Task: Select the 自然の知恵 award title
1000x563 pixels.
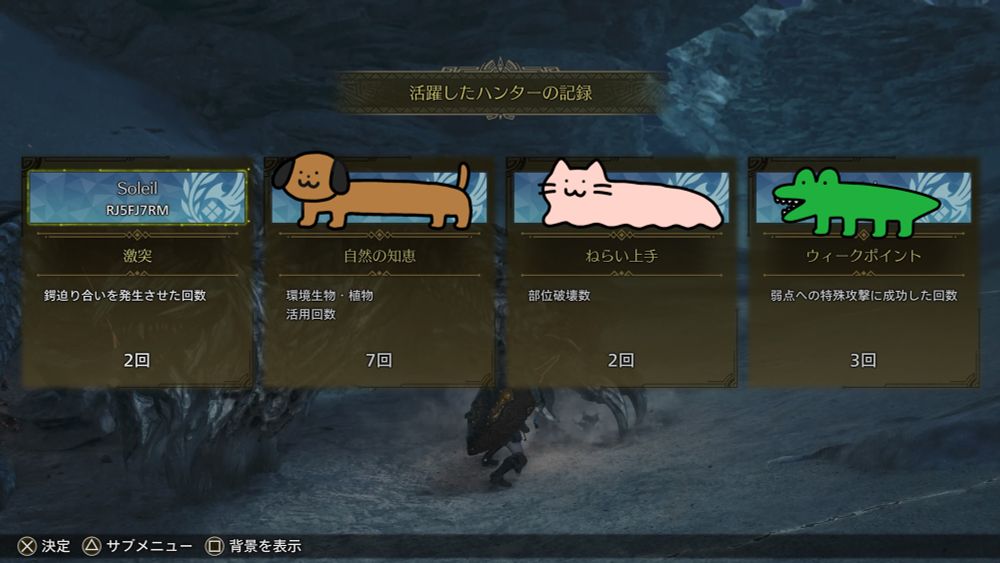Action: (379, 256)
